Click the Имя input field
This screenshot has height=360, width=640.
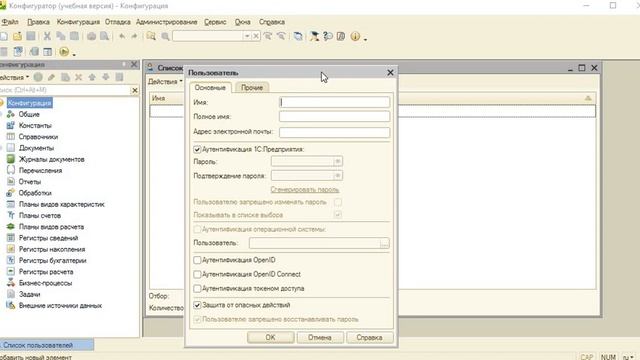pos(334,102)
